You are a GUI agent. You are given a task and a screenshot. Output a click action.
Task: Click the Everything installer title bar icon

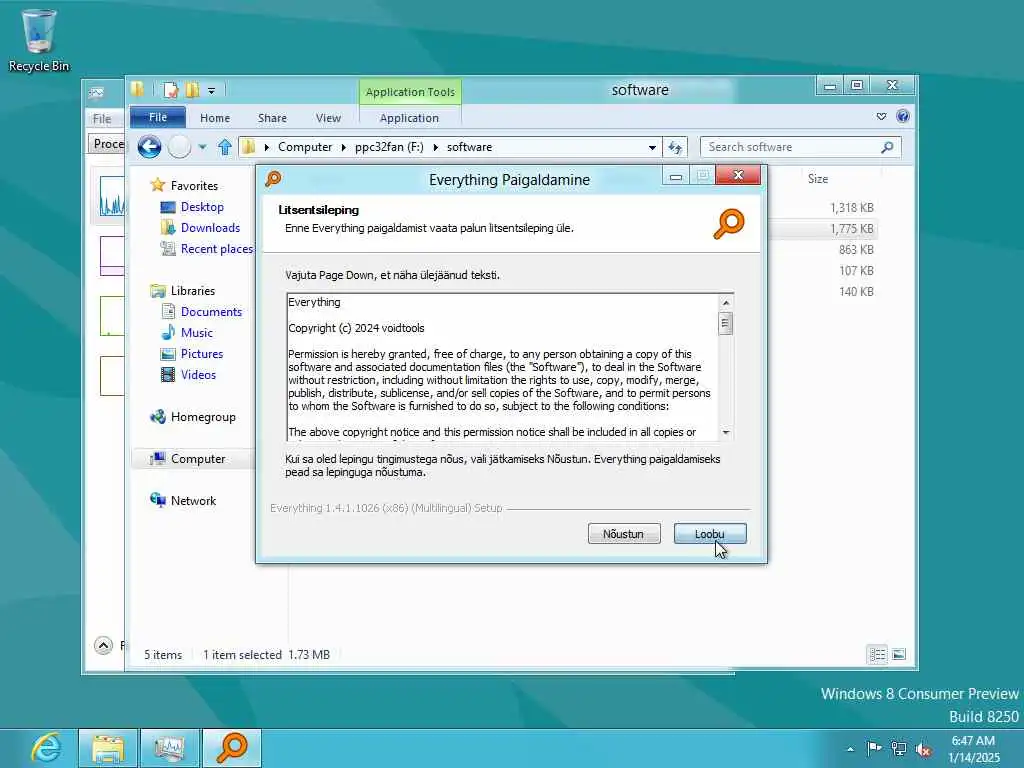pos(273,178)
